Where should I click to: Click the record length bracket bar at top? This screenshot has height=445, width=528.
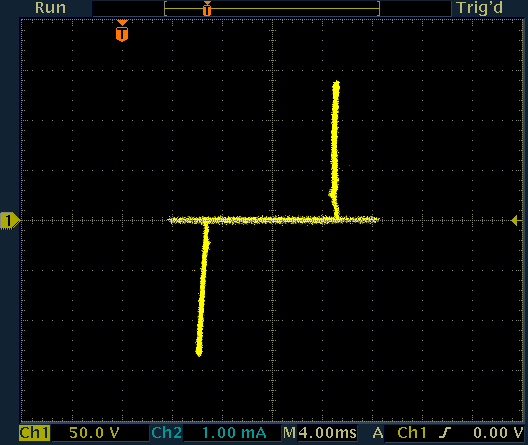[x=272, y=8]
